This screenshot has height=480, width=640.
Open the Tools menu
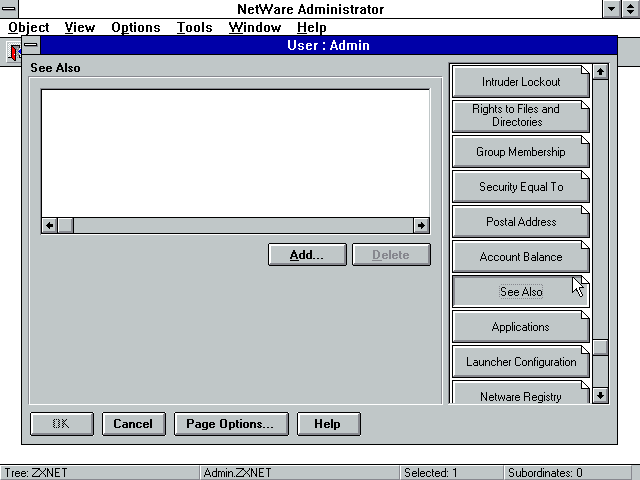[x=194, y=27]
